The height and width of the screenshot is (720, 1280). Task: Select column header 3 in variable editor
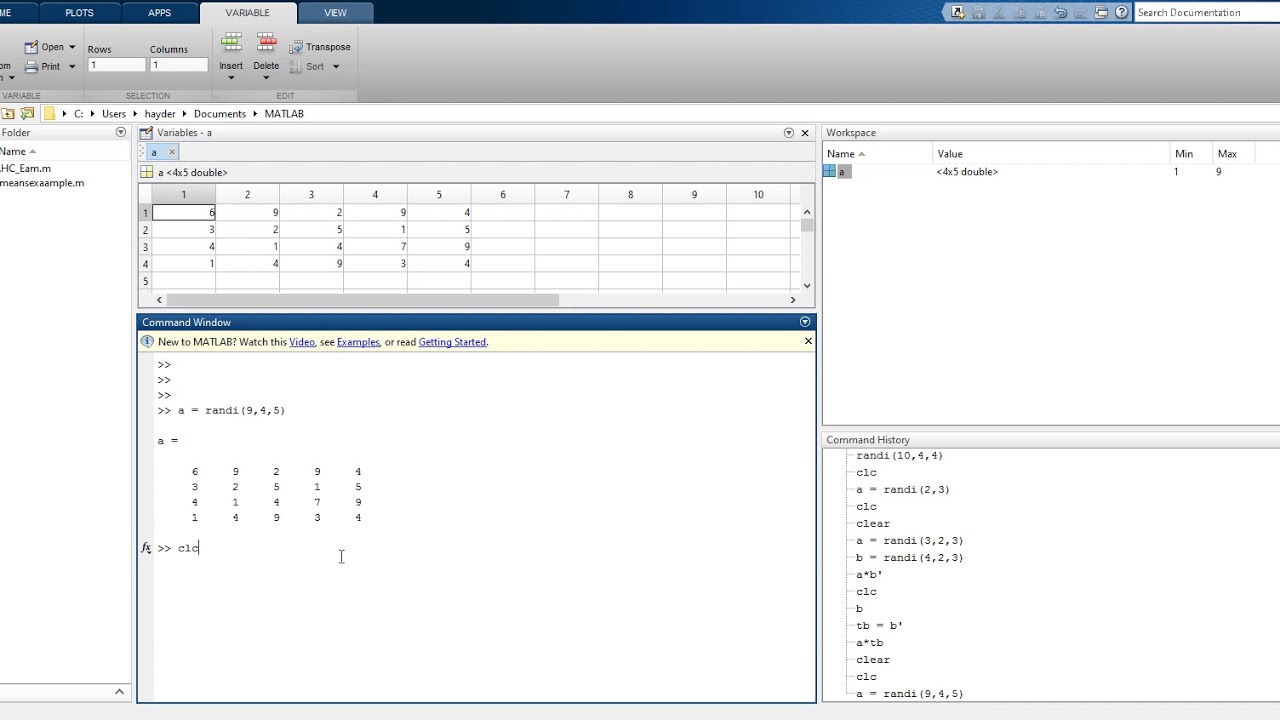coord(311,195)
